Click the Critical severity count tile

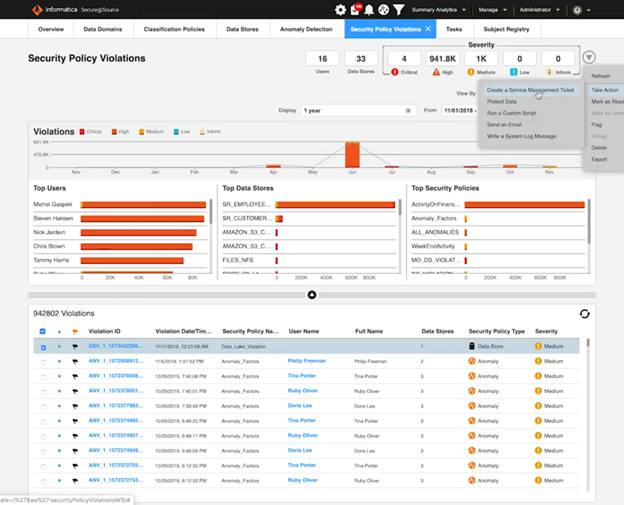click(x=403, y=59)
